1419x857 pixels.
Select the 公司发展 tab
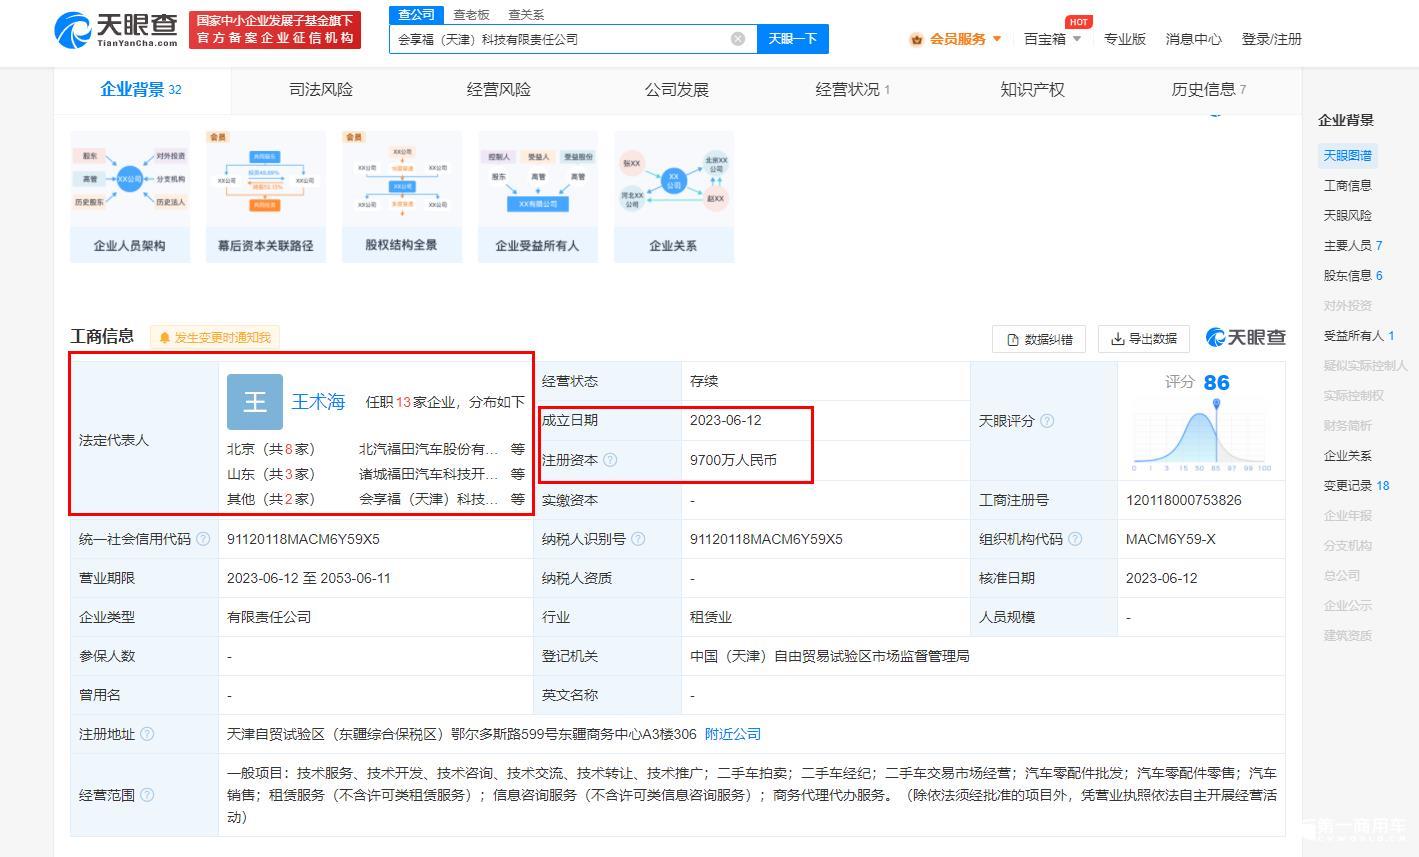coord(676,90)
